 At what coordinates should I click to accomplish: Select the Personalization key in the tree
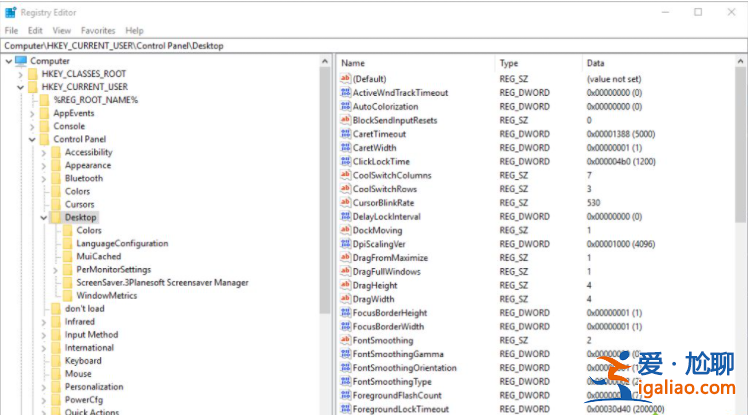pyautogui.click(x=94, y=387)
